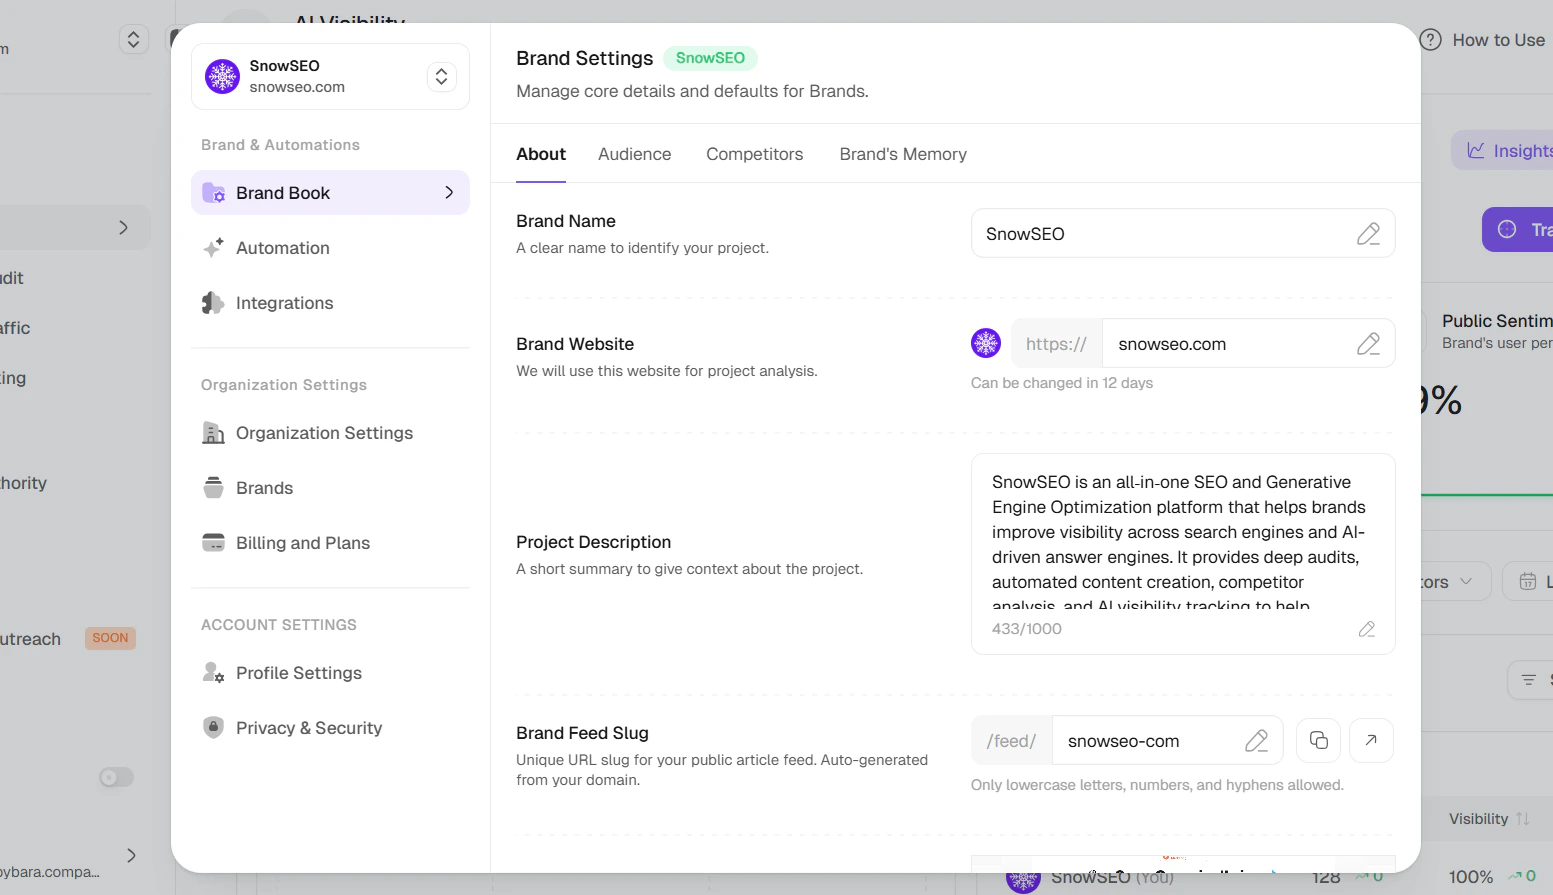Expand the collapsed panel chevron at bottom left

coord(130,856)
